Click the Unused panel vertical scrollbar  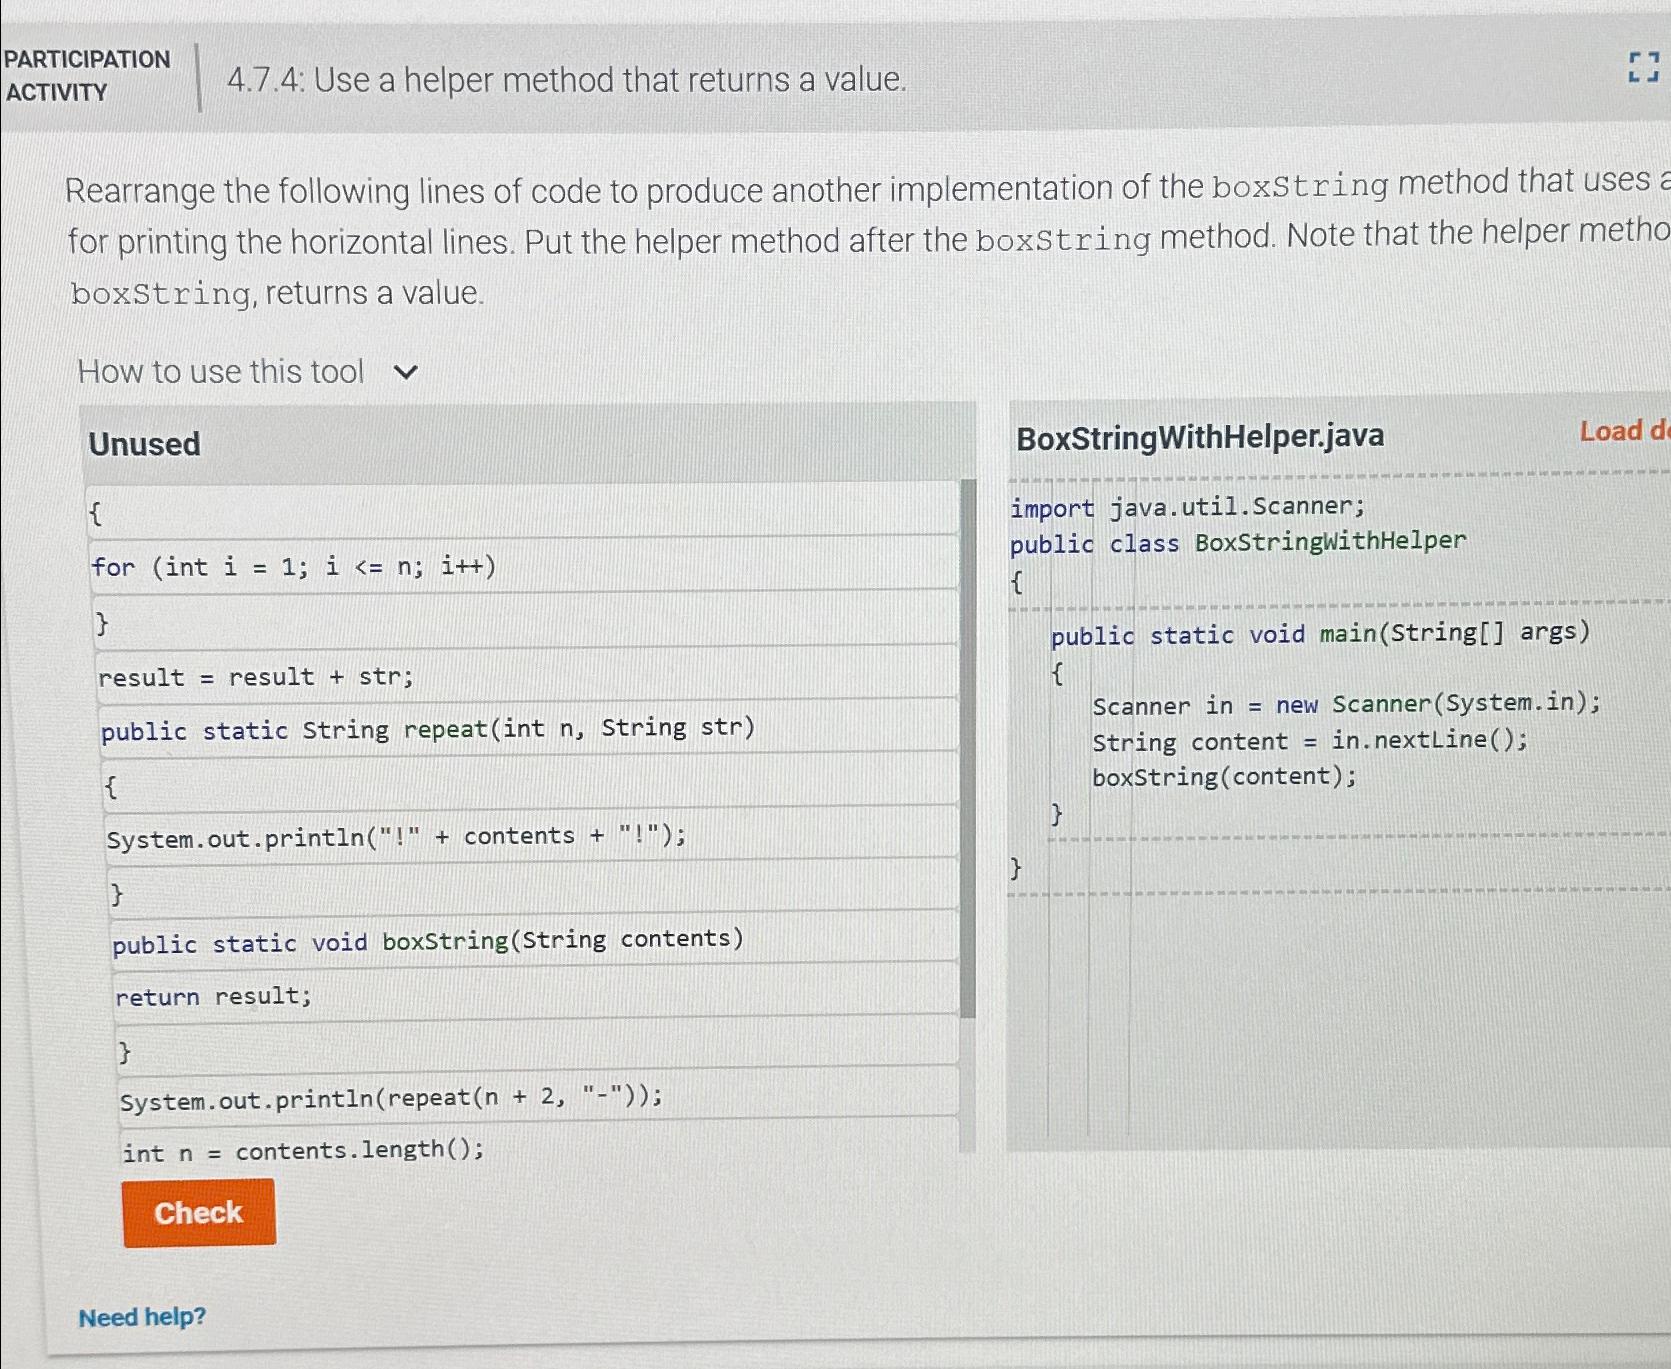[x=968, y=748]
